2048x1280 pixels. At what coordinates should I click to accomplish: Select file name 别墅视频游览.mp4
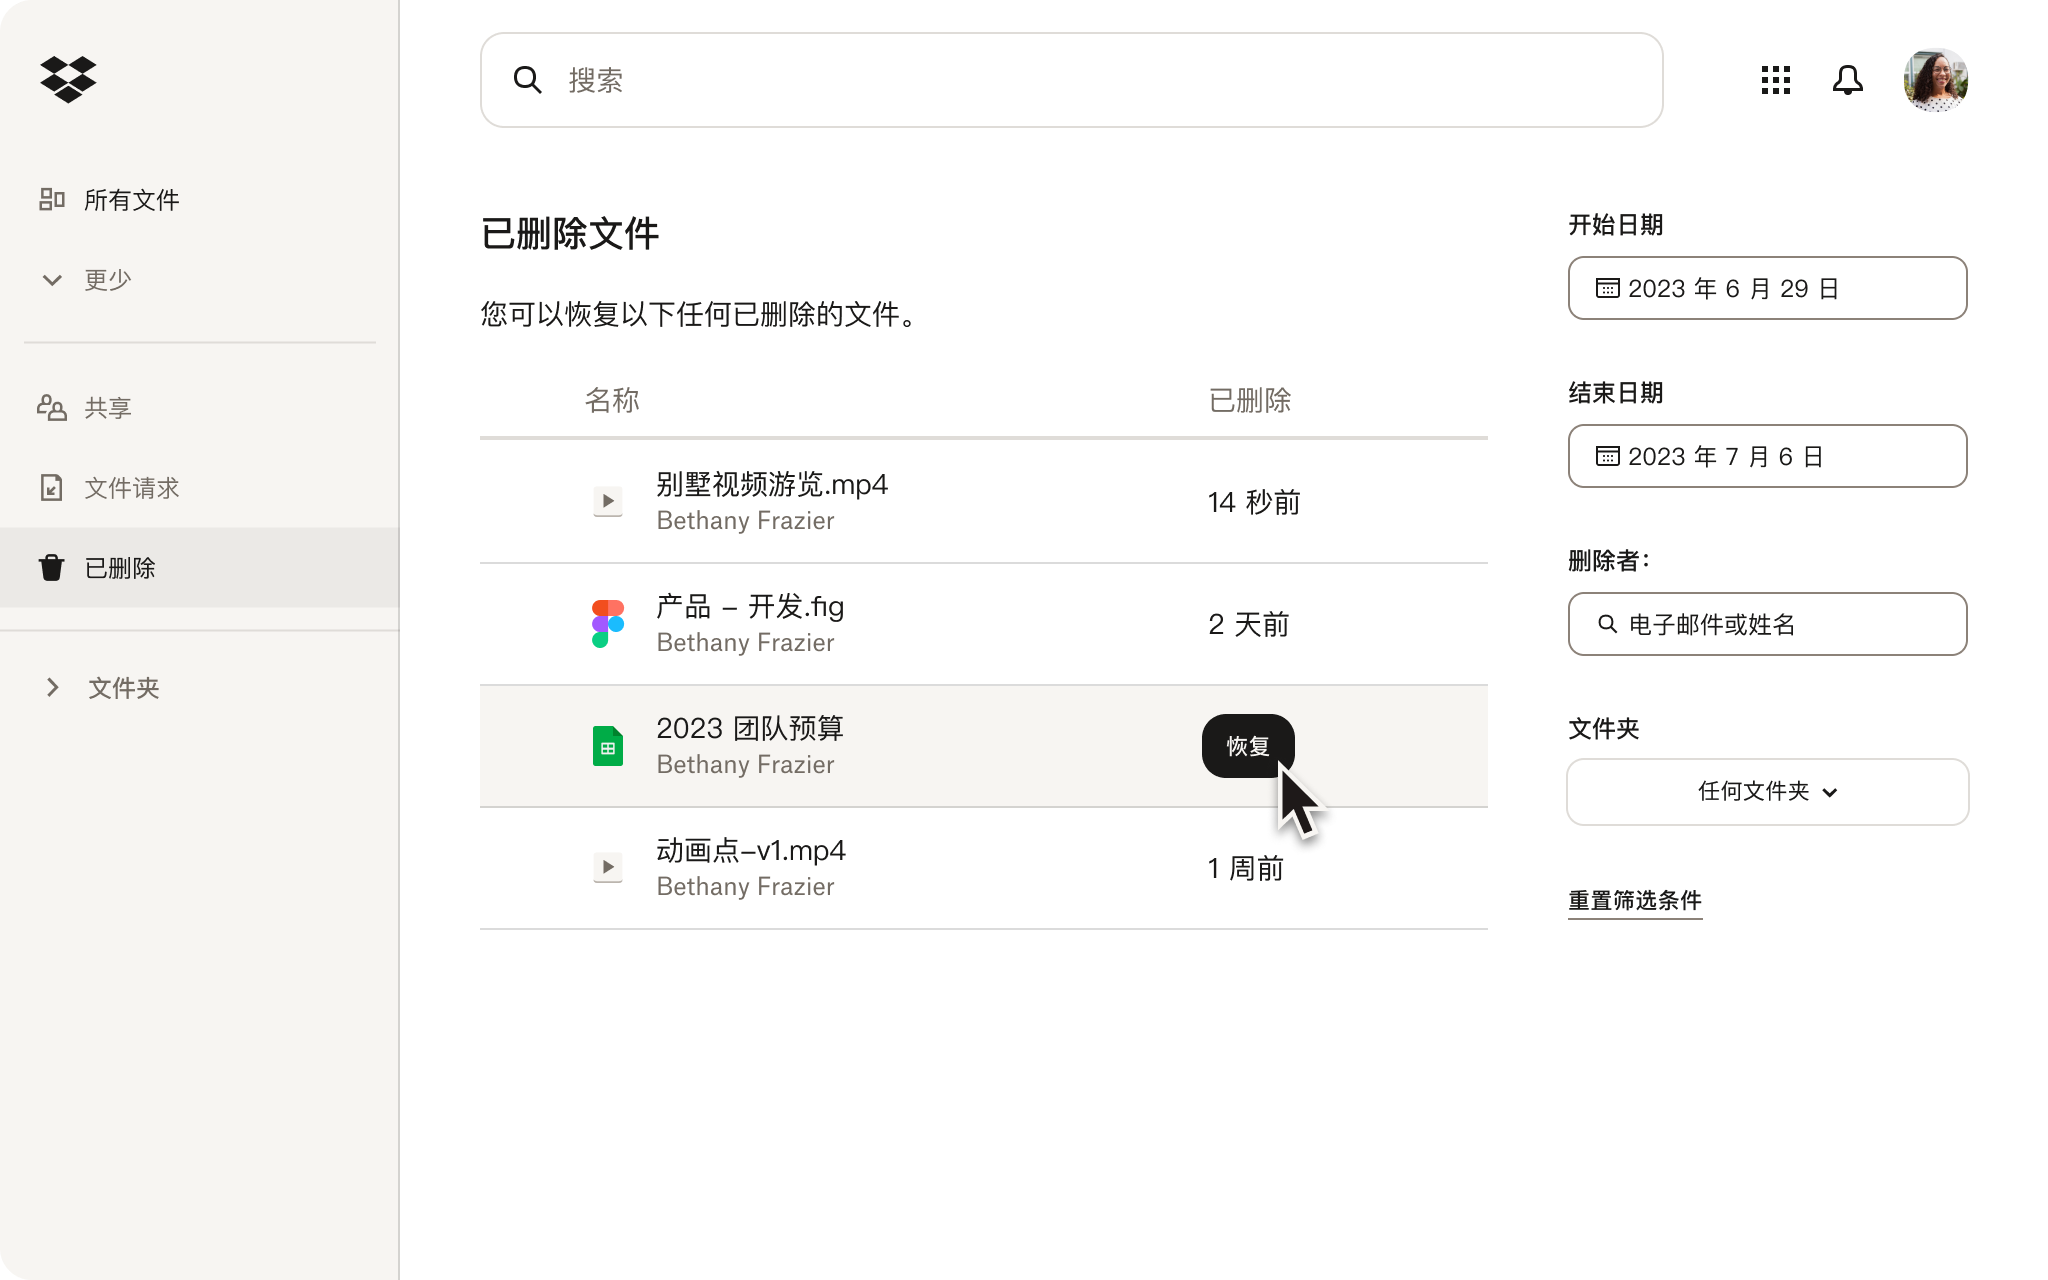(x=772, y=485)
